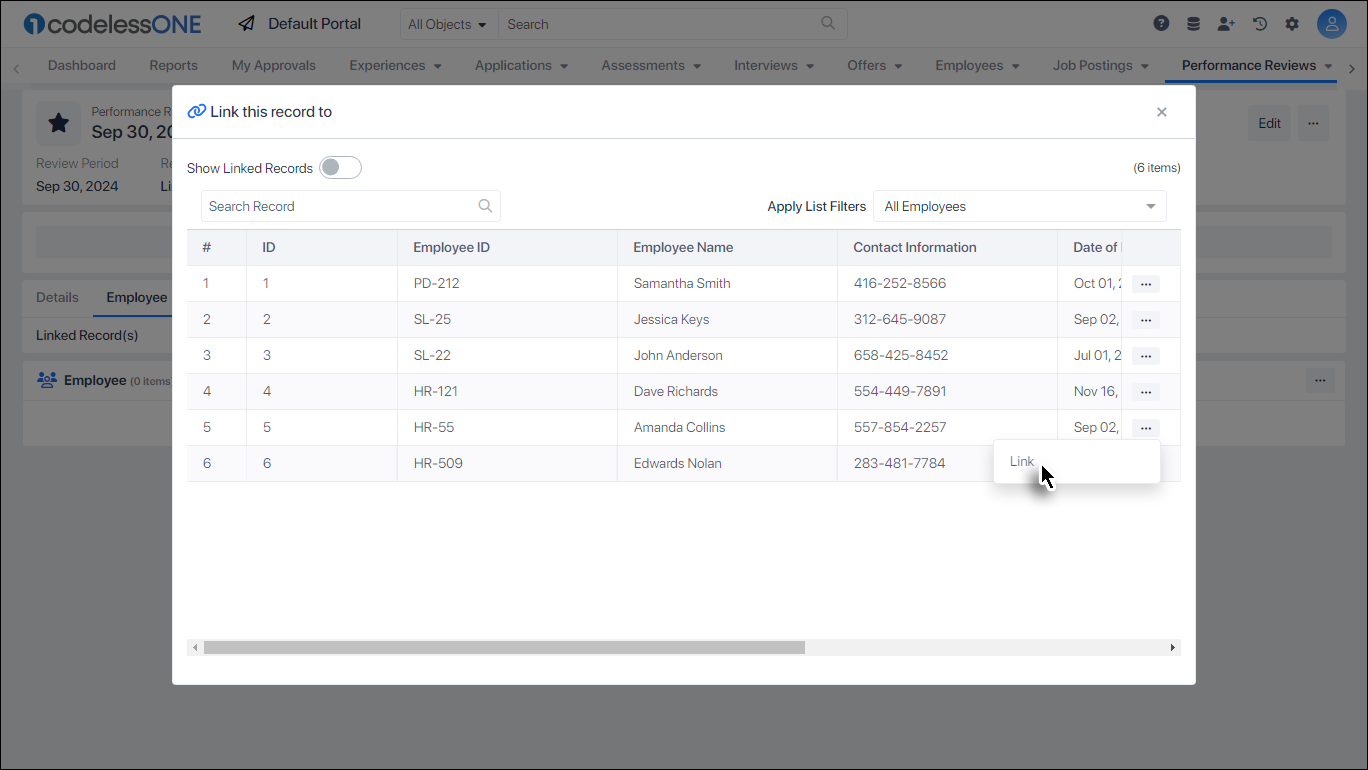
Task: Click the ellipsis on the Jessica Keys row
Action: (1145, 319)
